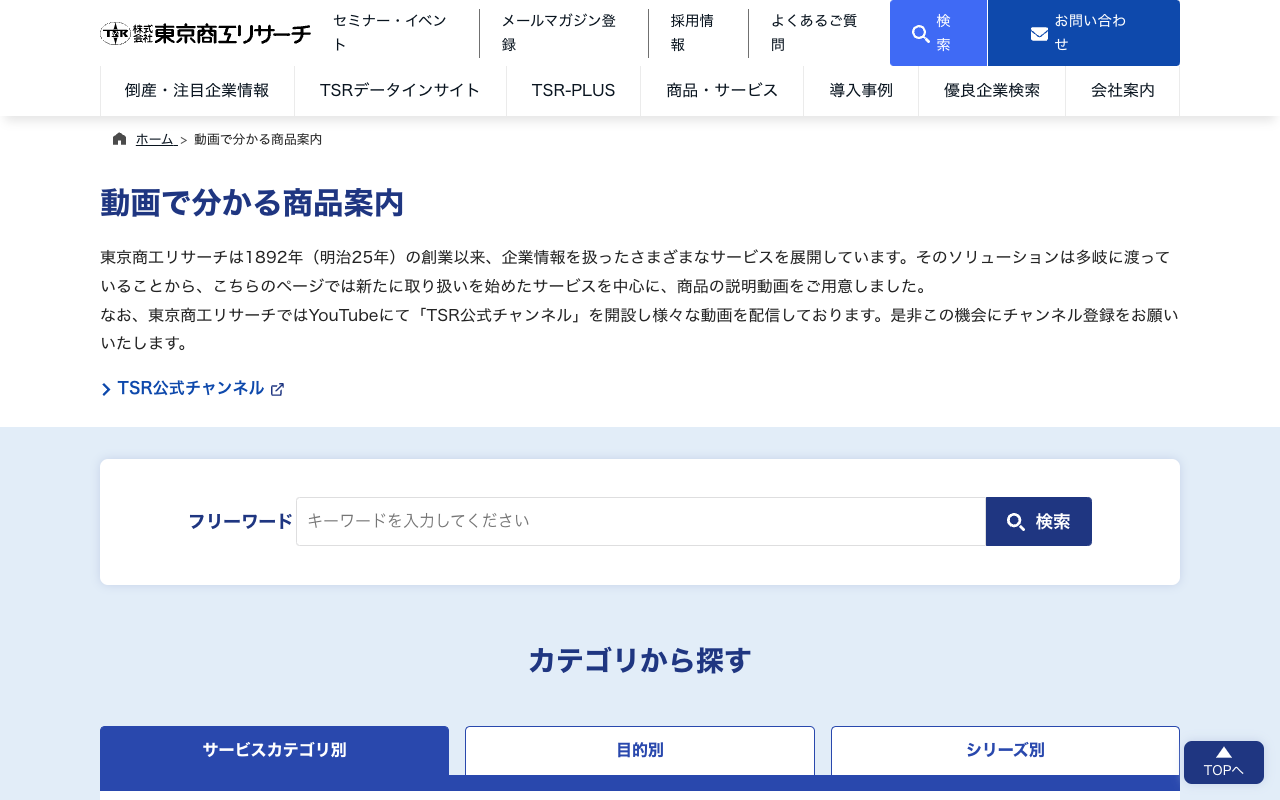The height and width of the screenshot is (800, 1280).
Task: Select the サービスカテゴリ別 tab
Action: 274,751
